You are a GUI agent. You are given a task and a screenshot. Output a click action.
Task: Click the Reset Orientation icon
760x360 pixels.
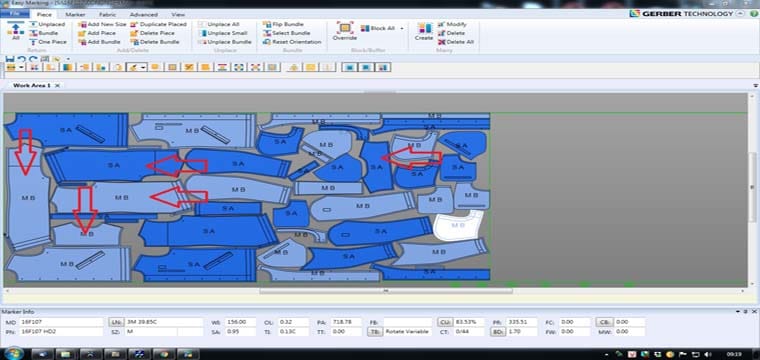coord(267,42)
